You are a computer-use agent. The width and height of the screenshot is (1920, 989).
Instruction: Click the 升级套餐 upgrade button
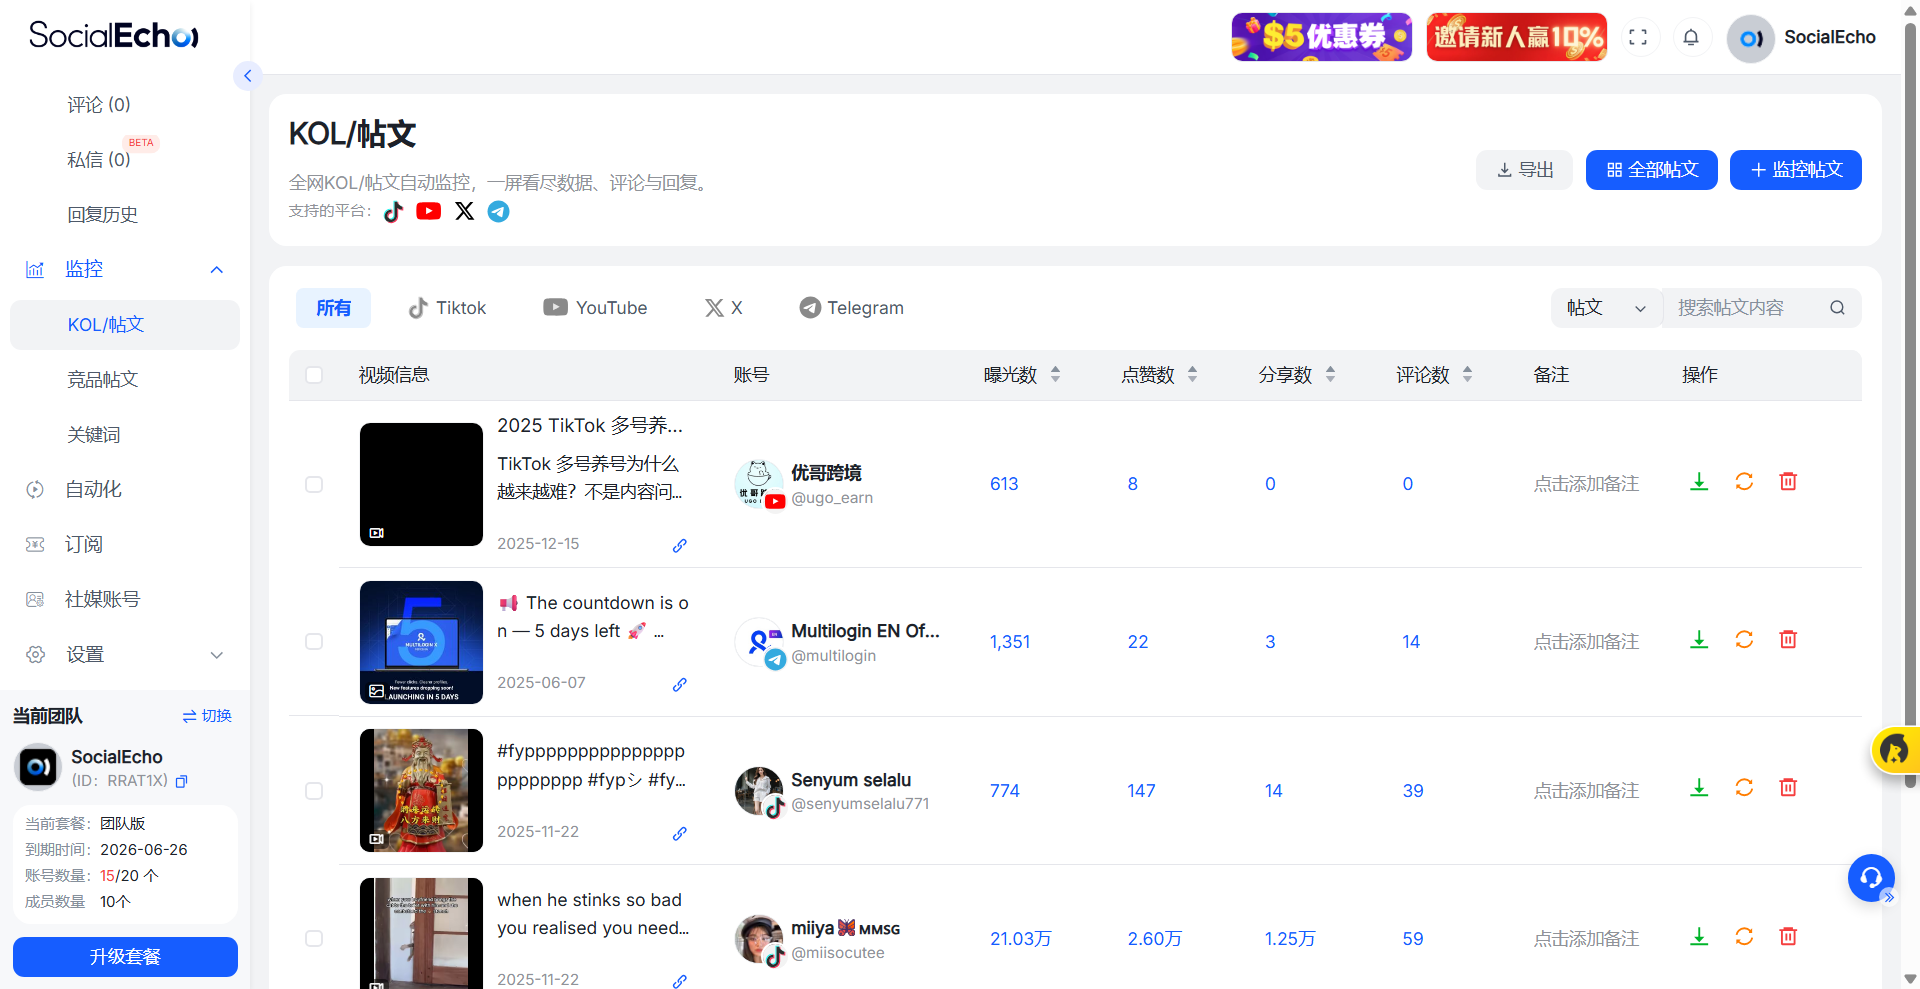tap(125, 957)
